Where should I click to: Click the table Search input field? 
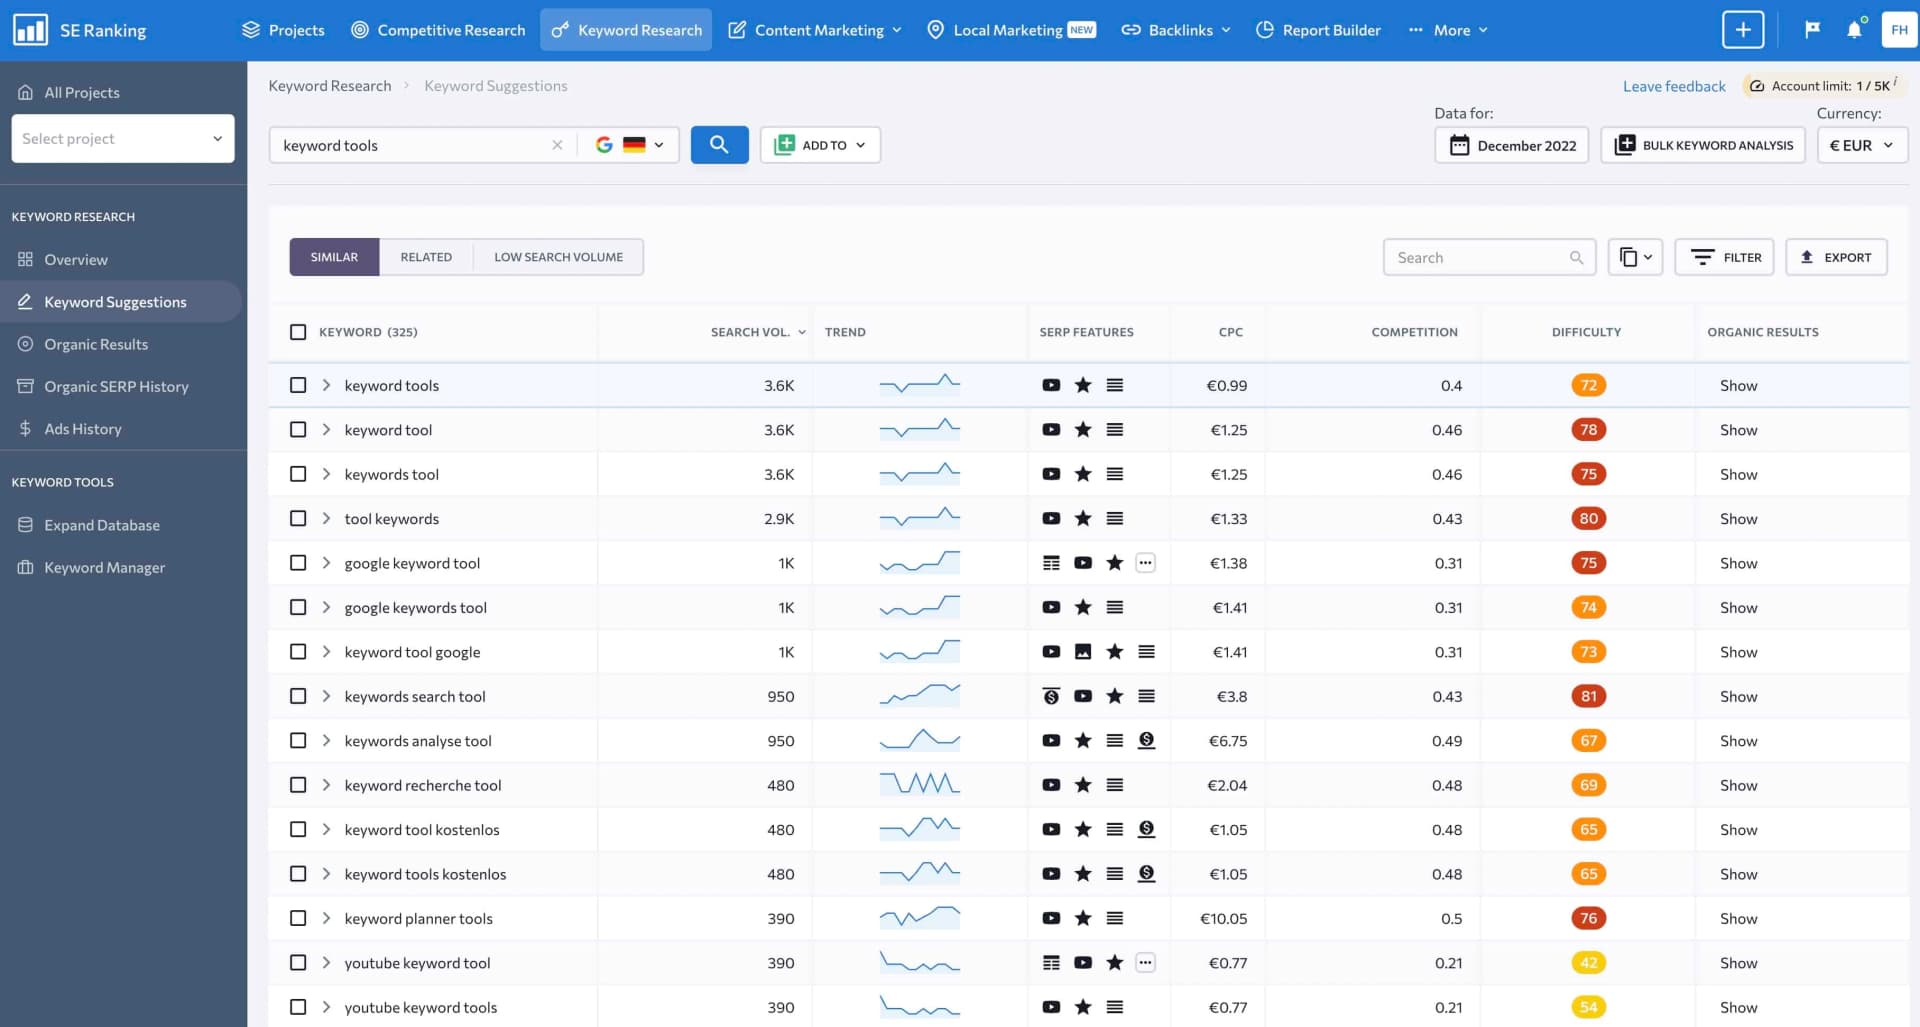(1478, 257)
